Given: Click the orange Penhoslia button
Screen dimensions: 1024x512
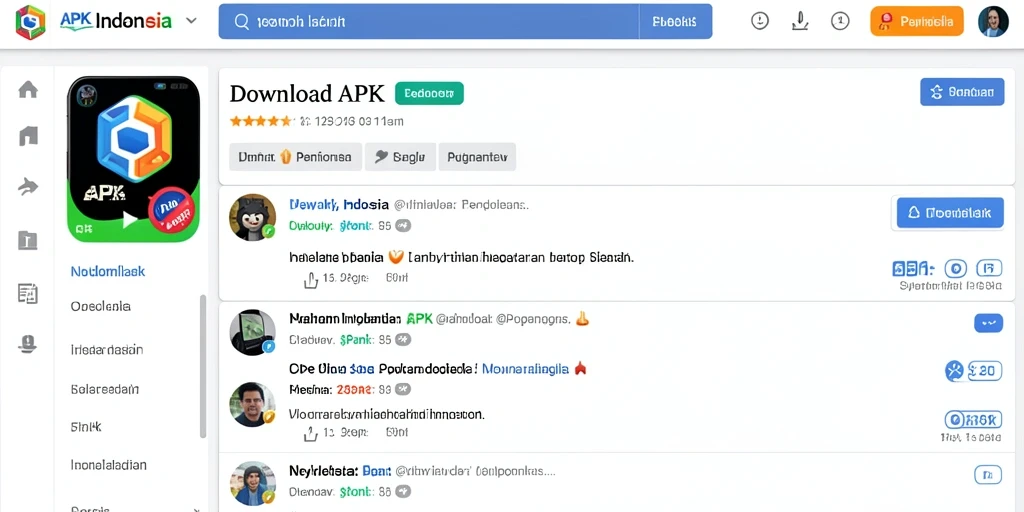Looking at the screenshot, I should pos(916,22).
